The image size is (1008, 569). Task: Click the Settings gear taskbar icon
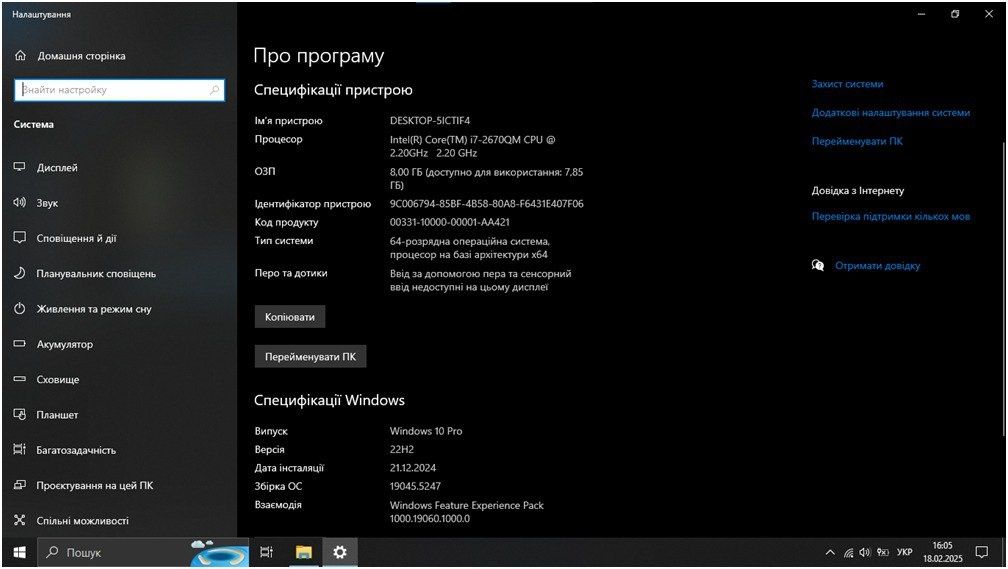pos(340,552)
